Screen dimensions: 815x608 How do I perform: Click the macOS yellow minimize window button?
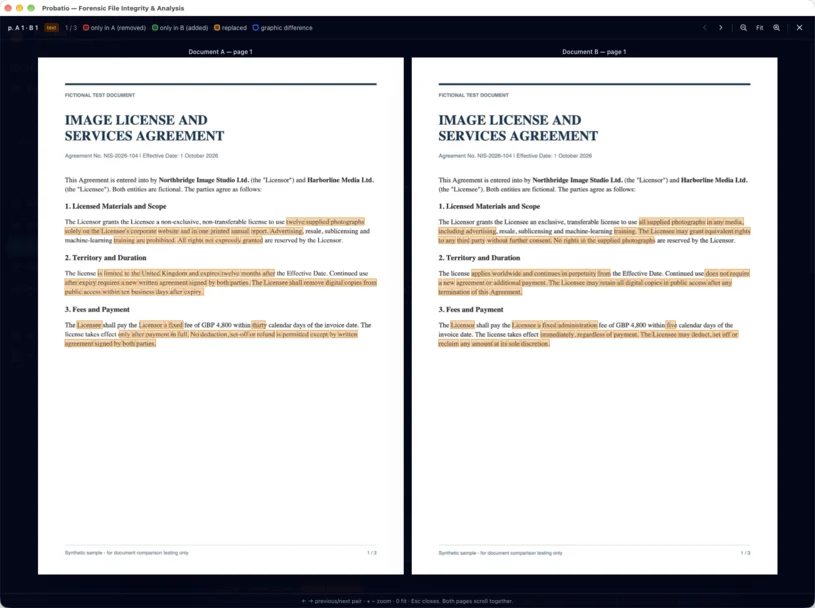[x=19, y=8]
